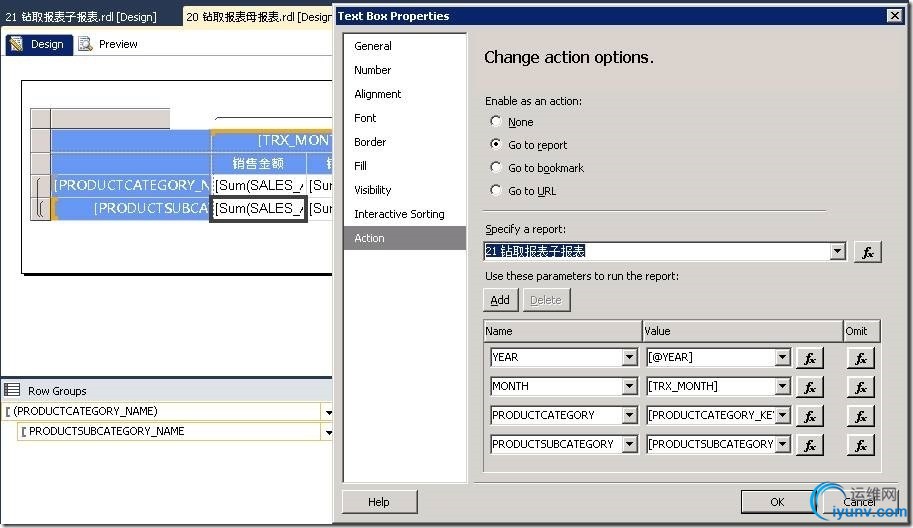This screenshot has height=528, width=913.
Task: Select the 销售金额 header cell
Action: point(259,164)
